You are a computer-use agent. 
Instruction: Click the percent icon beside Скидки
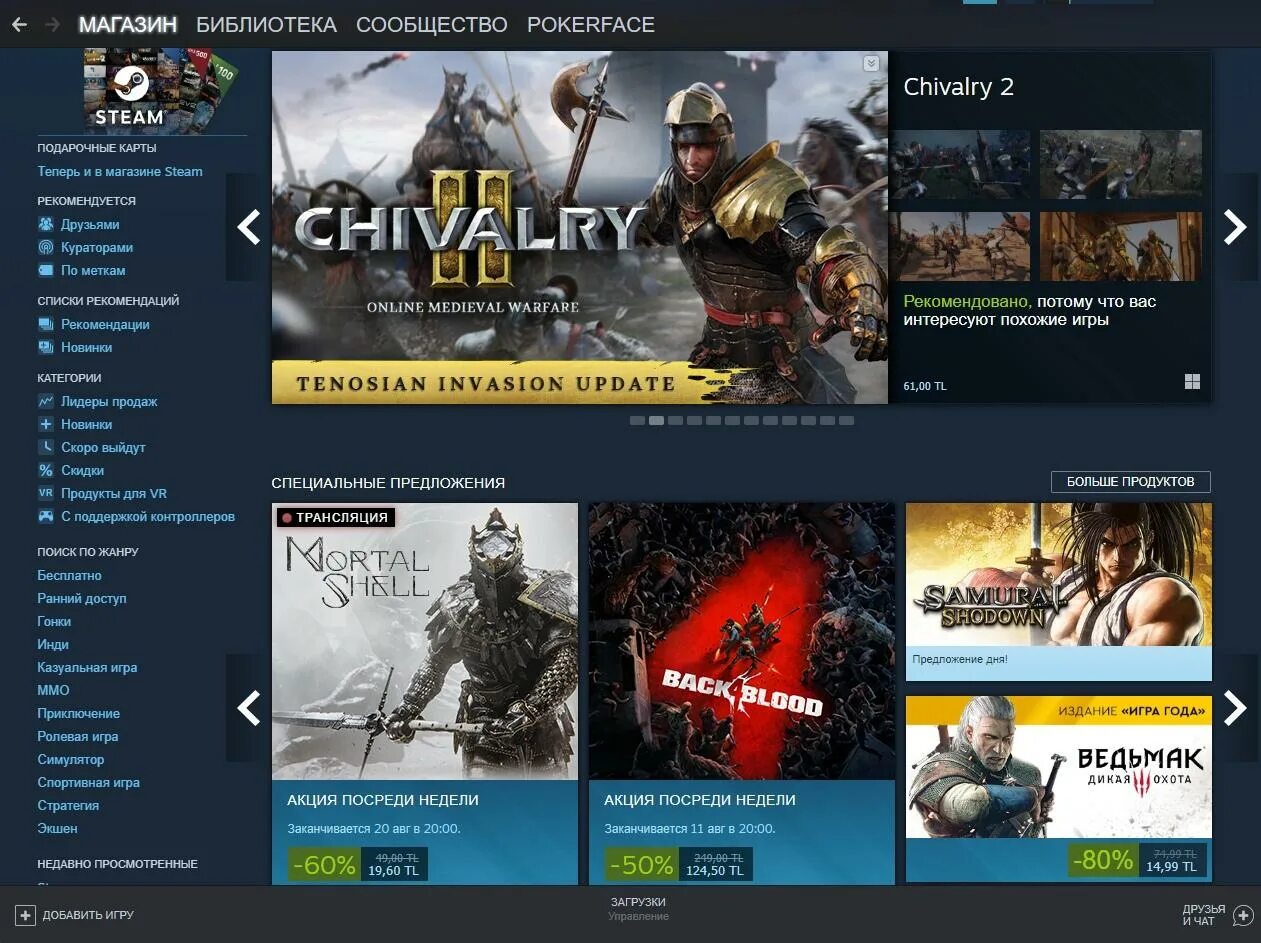[46, 471]
